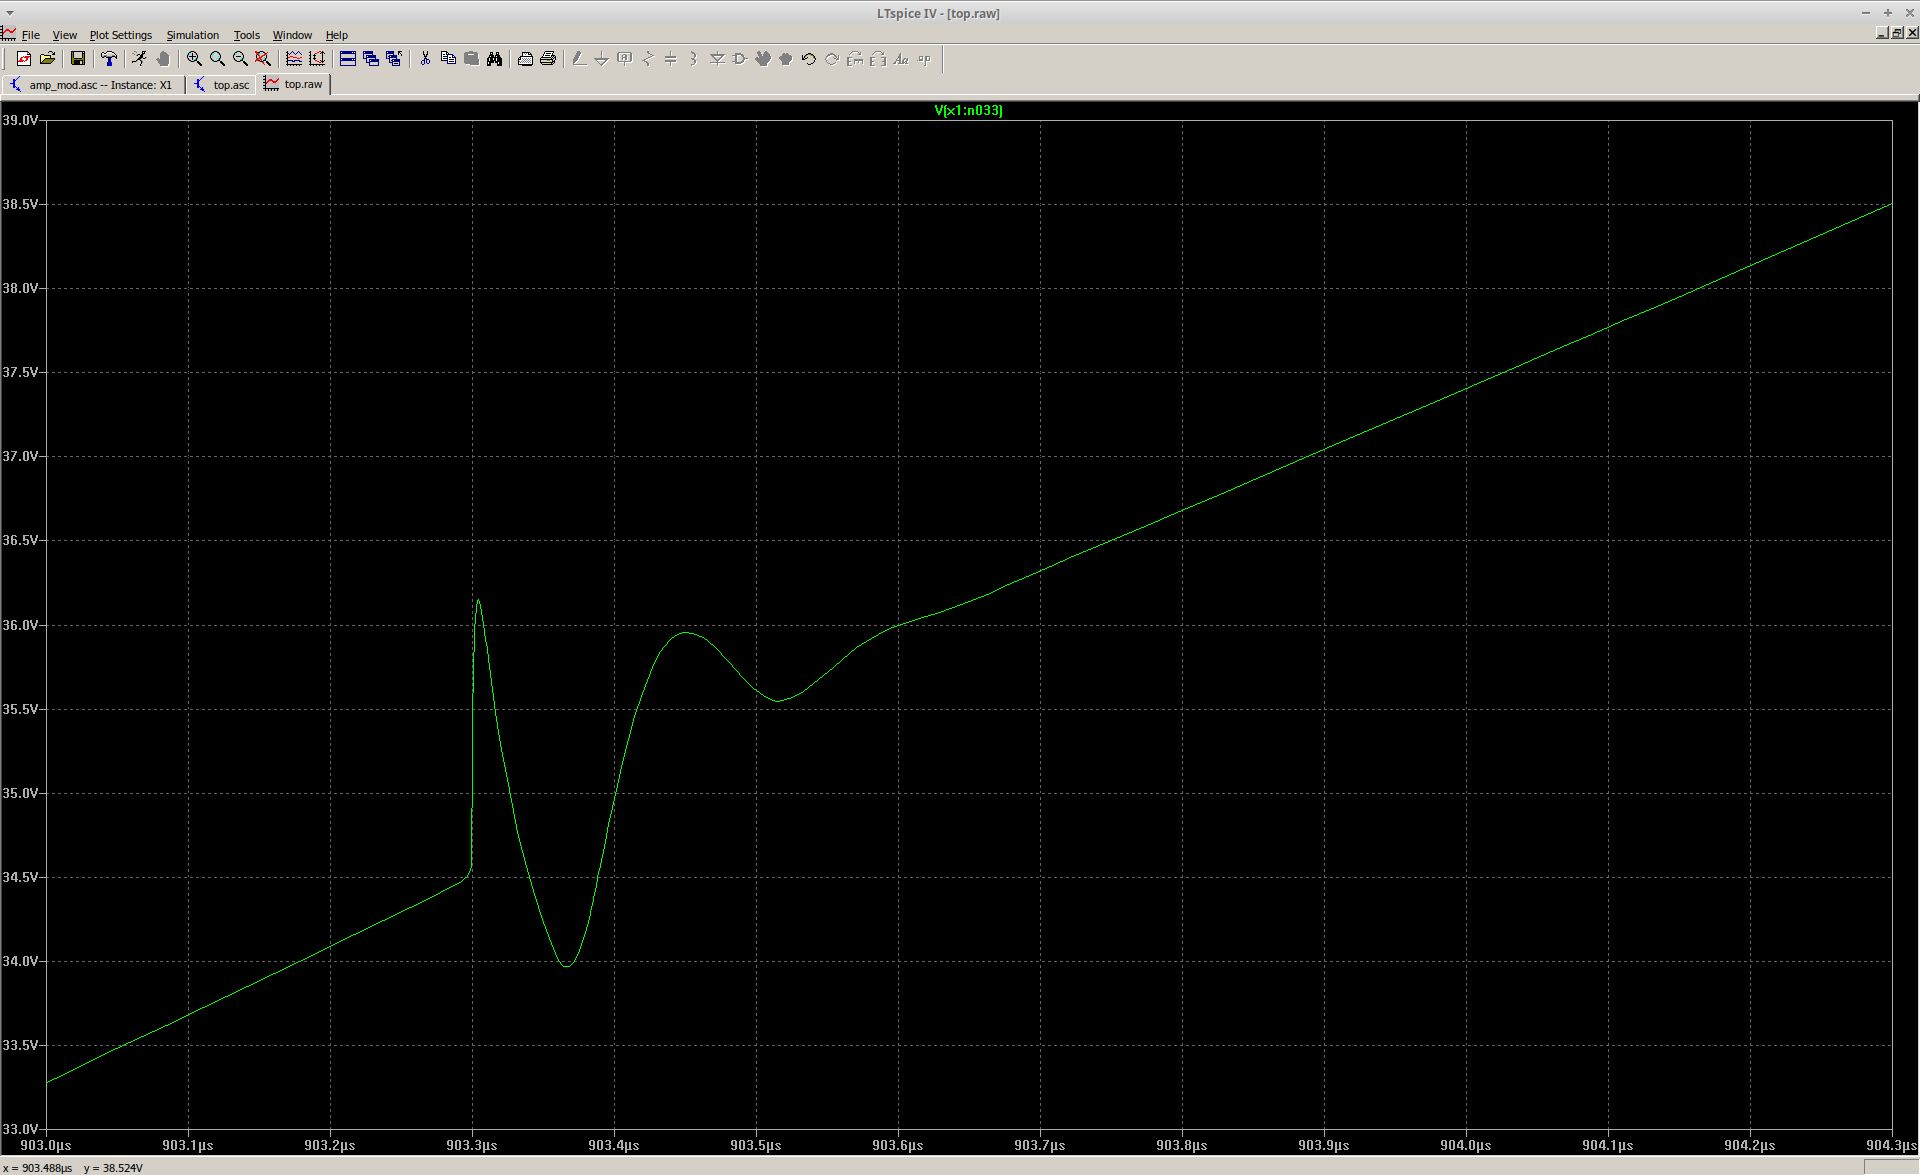Viewport: 1920px width, 1175px height.
Task: Select the Zoom Out magnifier tool
Action: click(240, 59)
